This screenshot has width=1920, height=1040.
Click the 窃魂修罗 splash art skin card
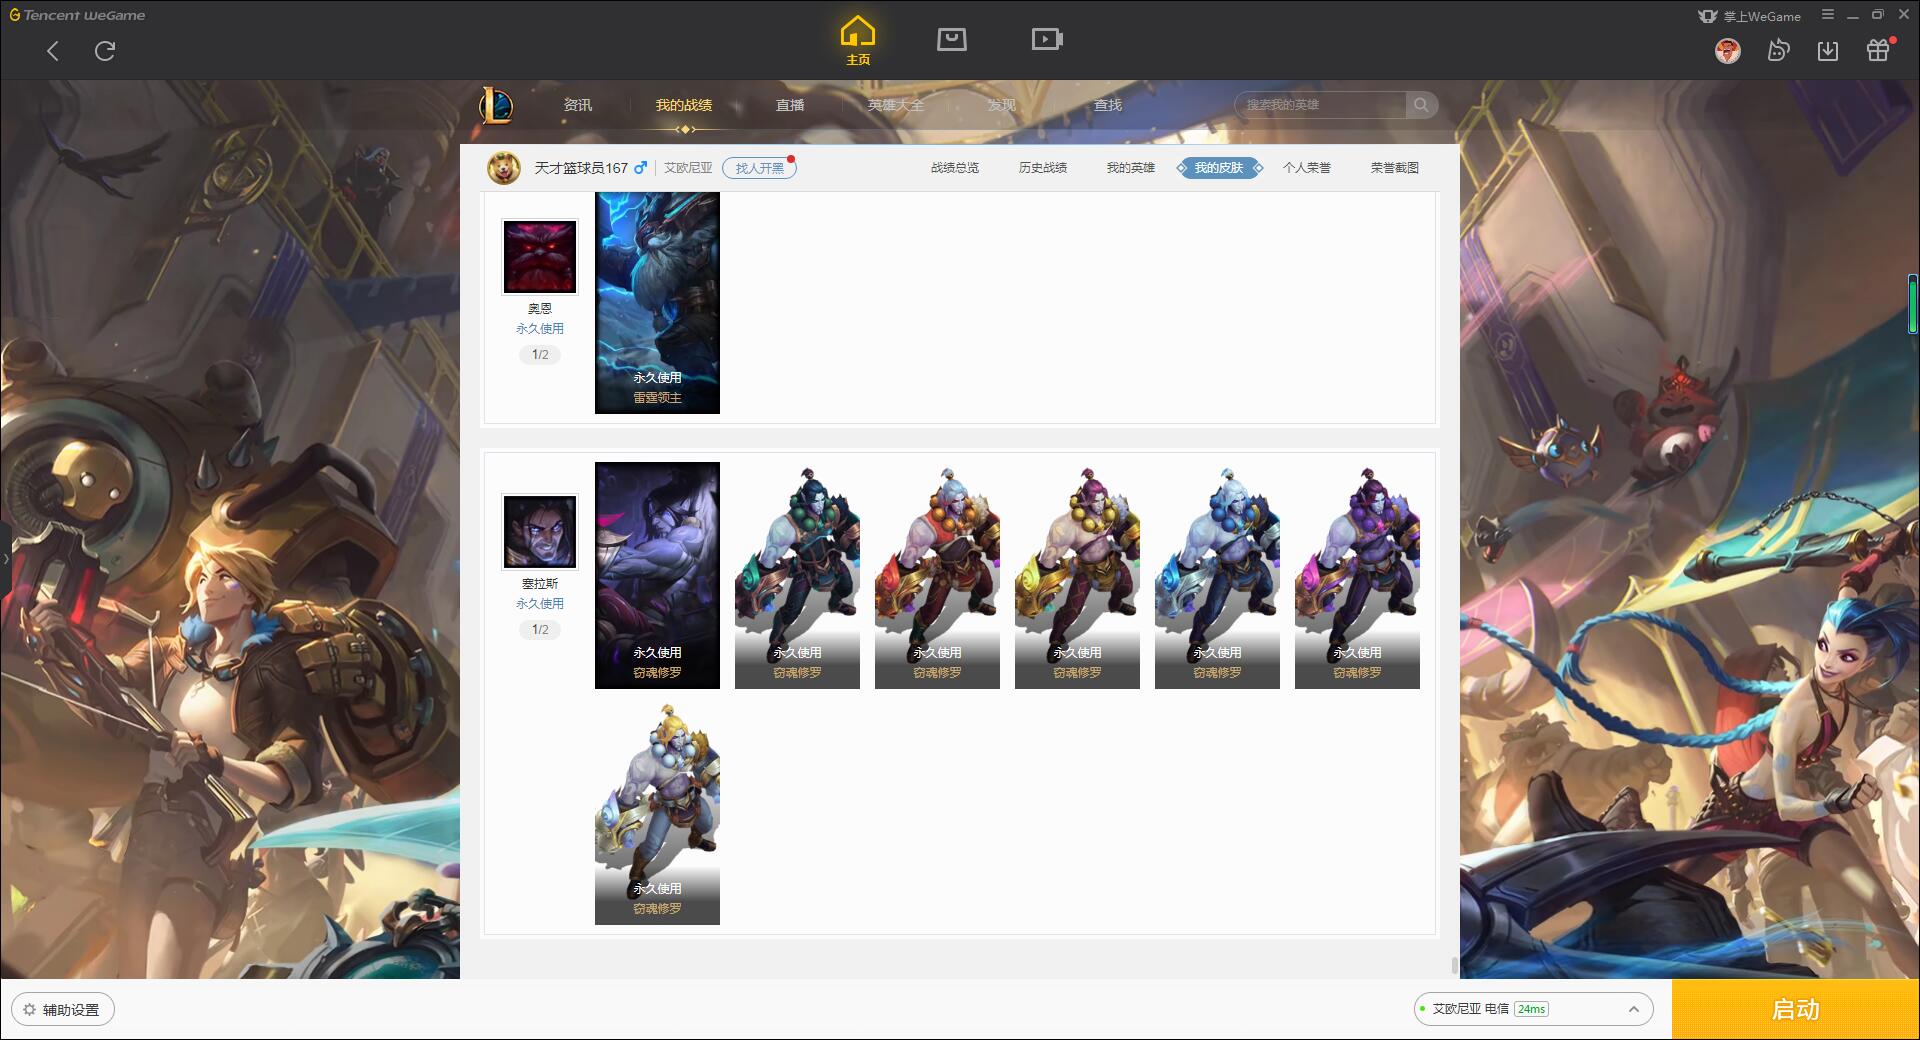[657, 575]
